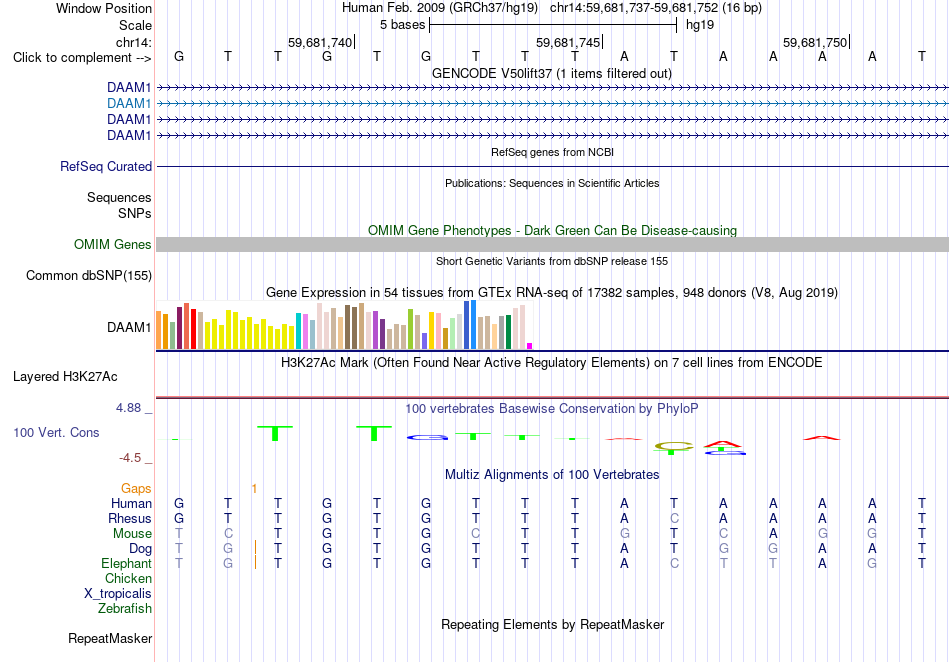950x662 pixels.
Task: Click the 'Human Feb. 2009 (GRCh37/hg19)' header text
Action: point(440,8)
